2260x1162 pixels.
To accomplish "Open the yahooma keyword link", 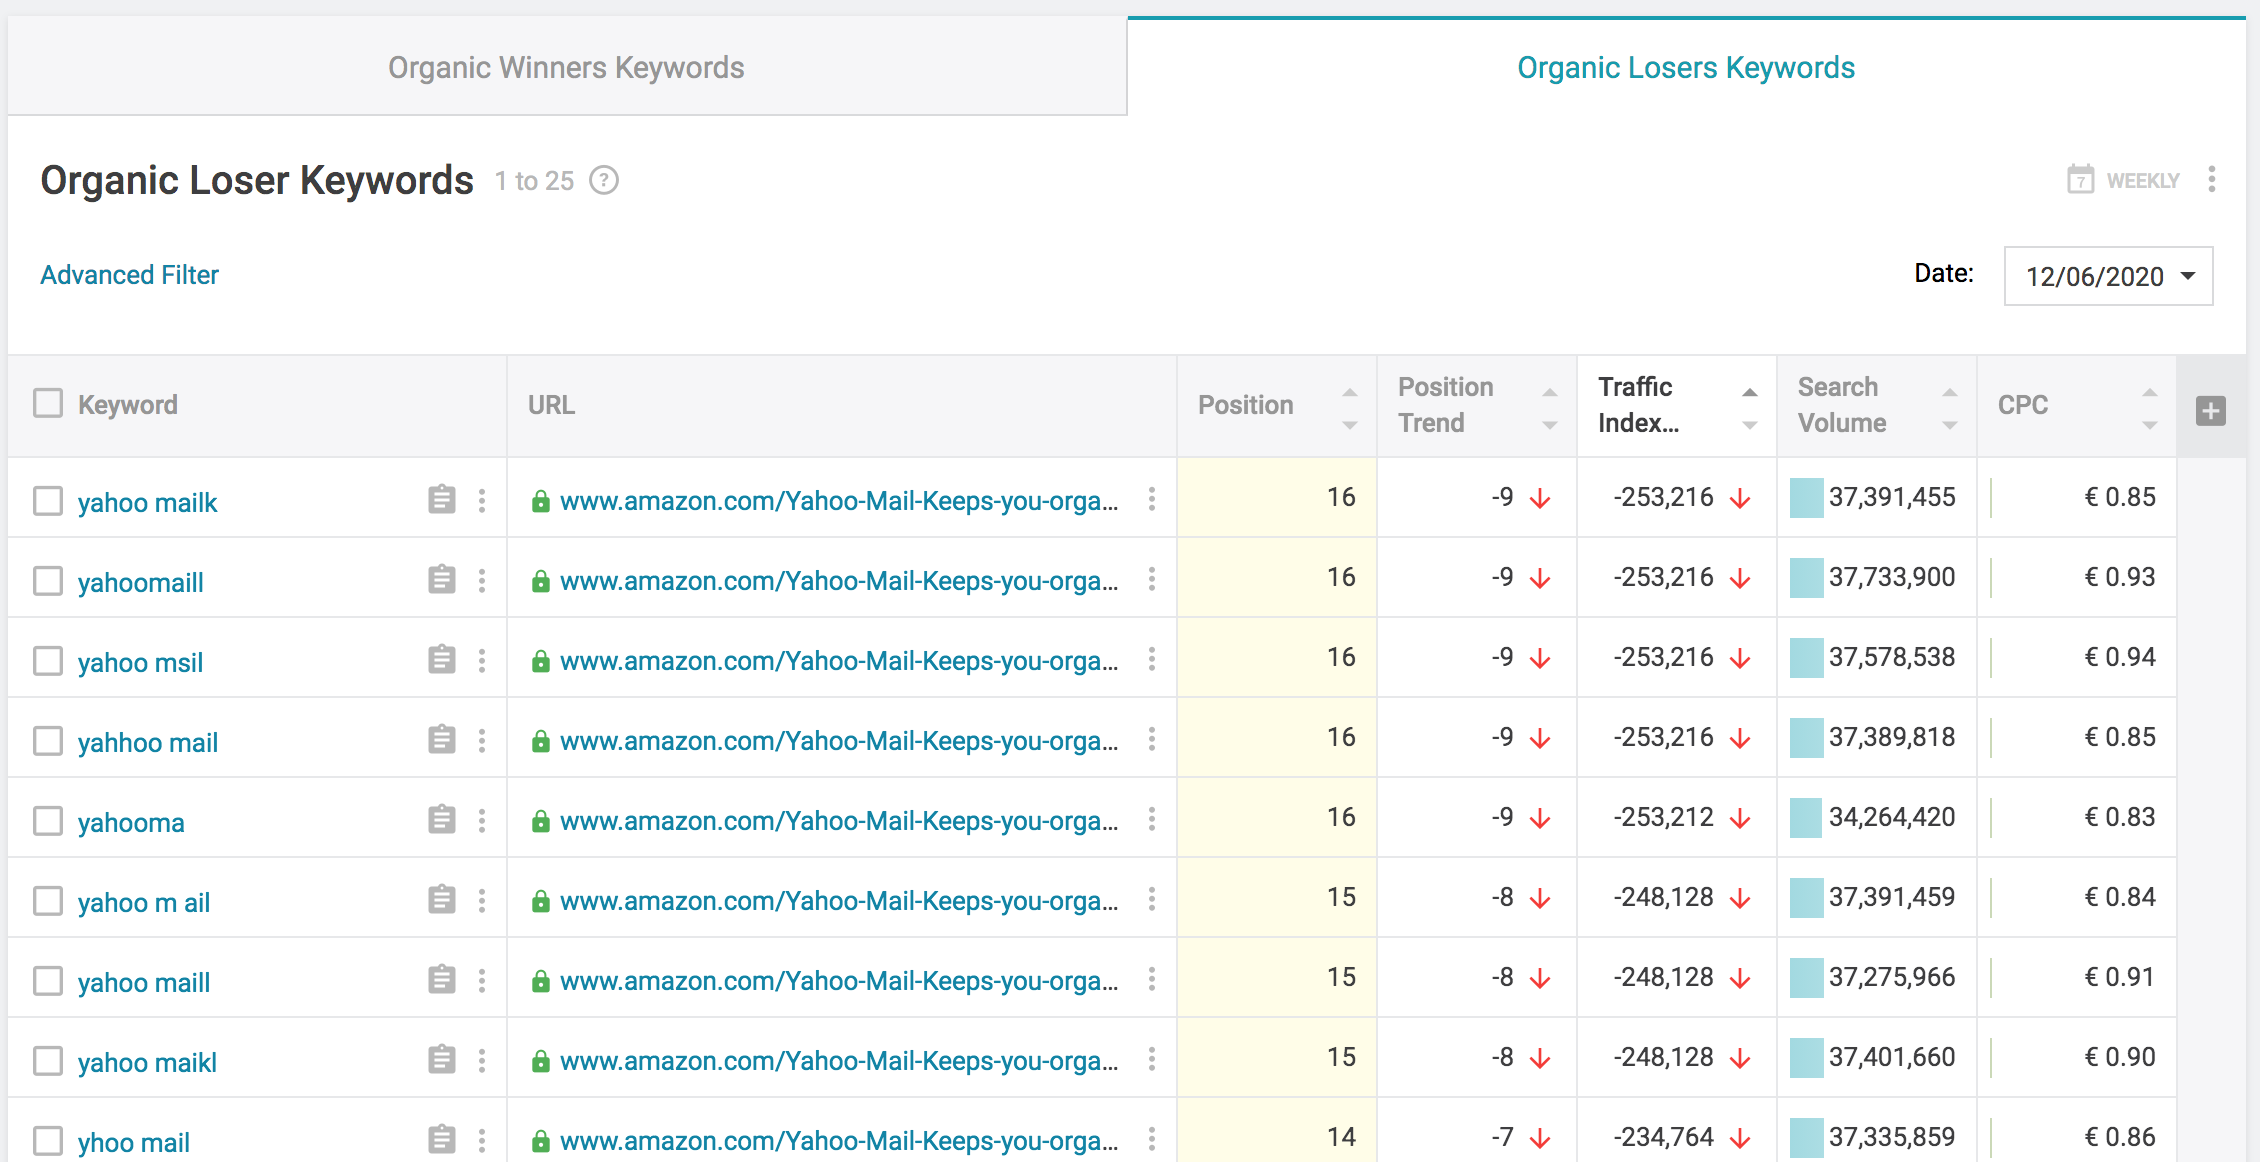I will (131, 822).
